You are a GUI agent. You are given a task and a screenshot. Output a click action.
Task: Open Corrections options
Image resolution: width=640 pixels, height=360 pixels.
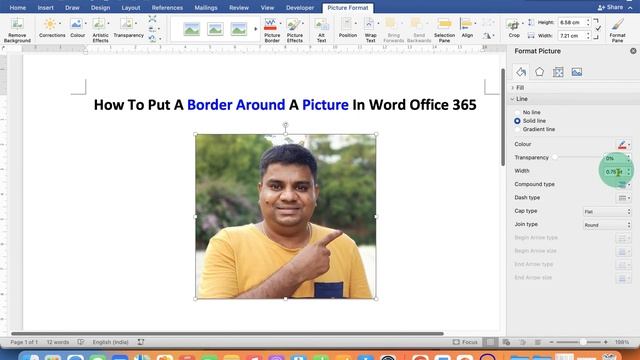[x=52, y=28]
